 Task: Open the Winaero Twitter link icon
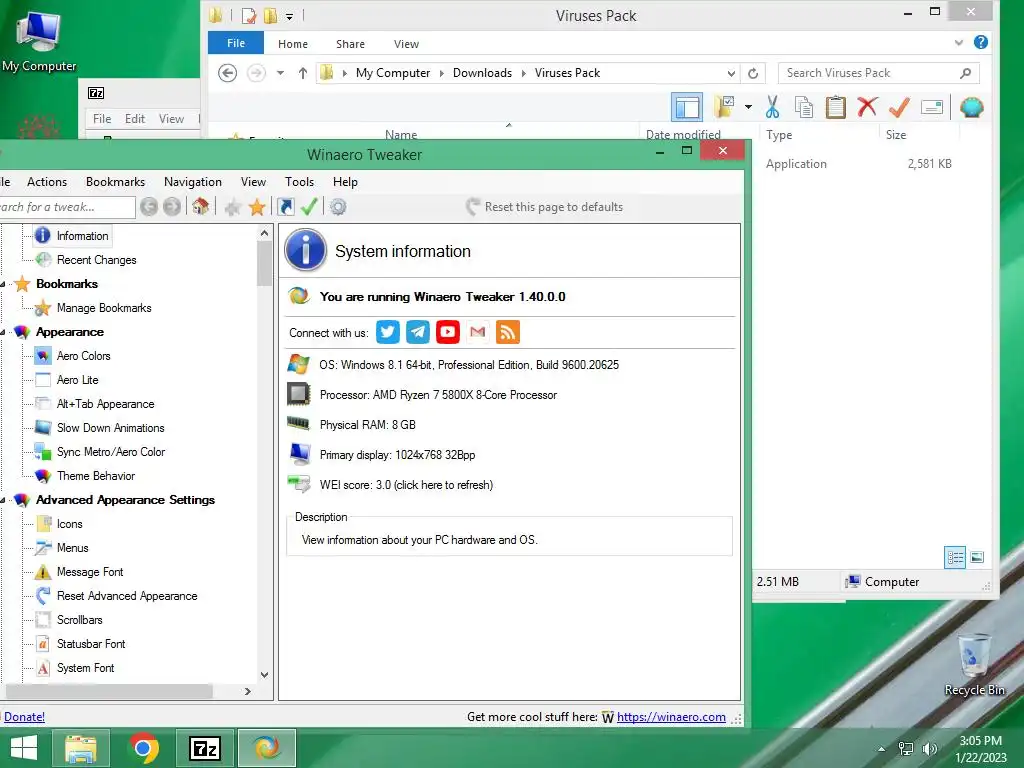click(388, 332)
